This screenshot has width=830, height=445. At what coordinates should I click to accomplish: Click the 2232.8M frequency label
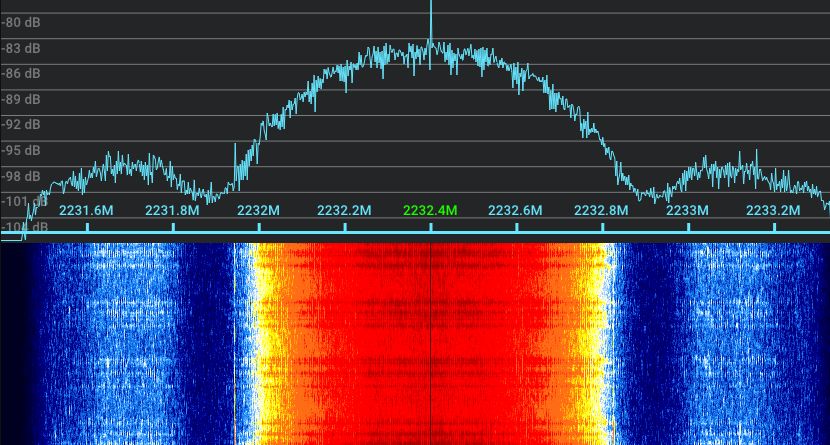pyautogui.click(x=601, y=210)
